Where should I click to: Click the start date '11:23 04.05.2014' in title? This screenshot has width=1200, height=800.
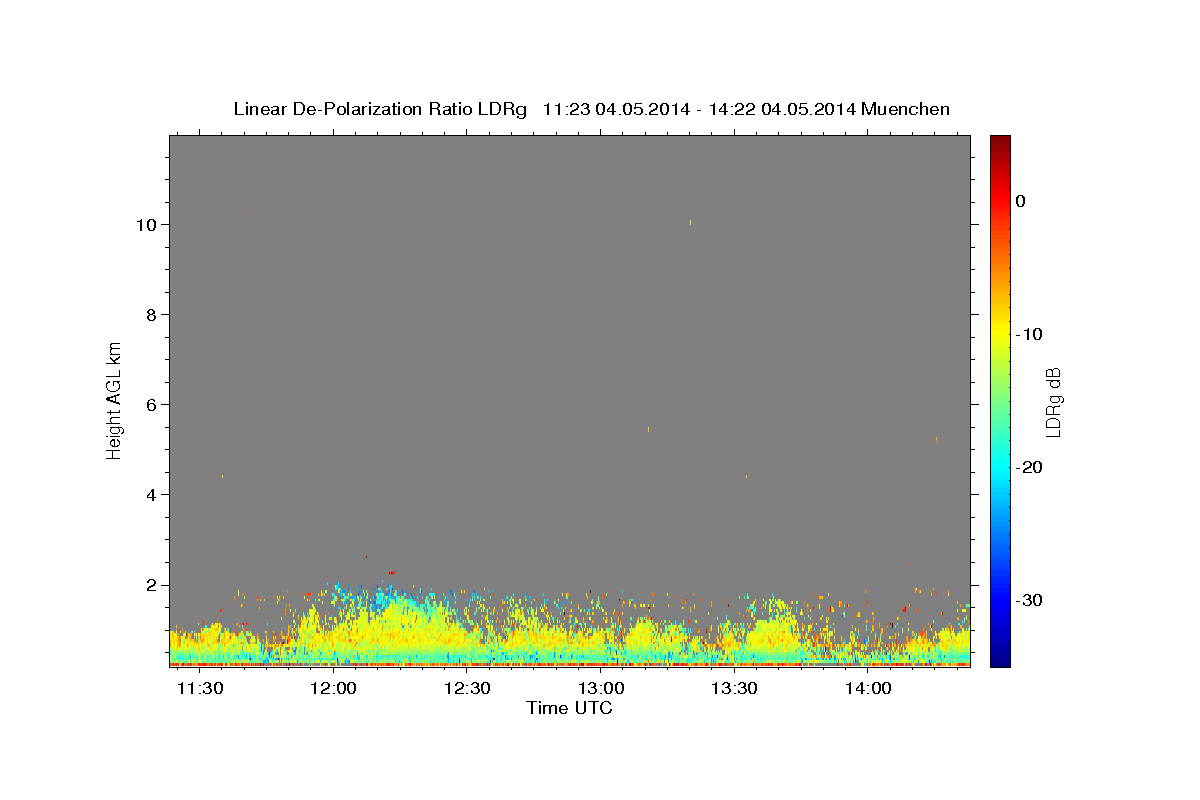tap(615, 109)
